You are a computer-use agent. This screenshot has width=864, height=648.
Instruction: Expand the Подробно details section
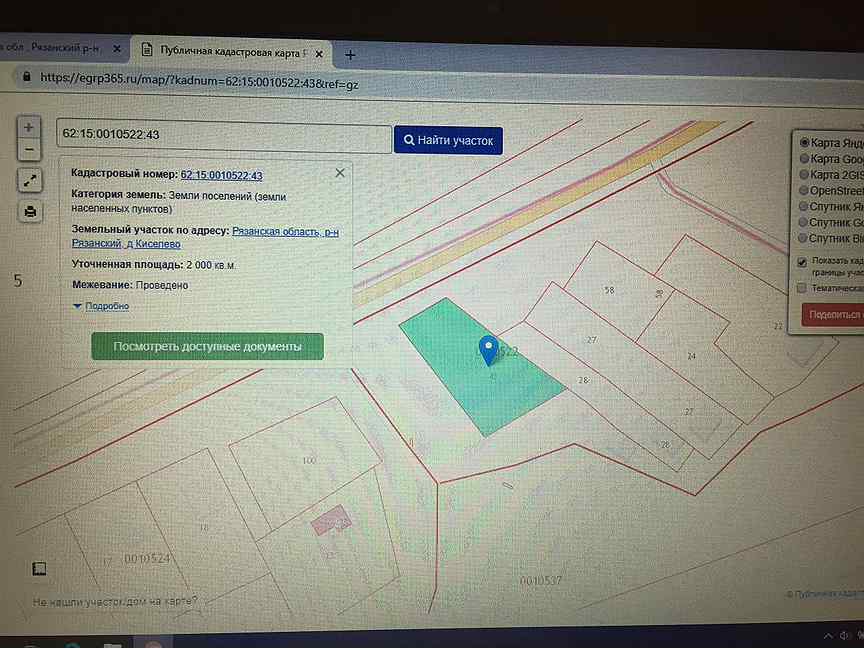101,306
